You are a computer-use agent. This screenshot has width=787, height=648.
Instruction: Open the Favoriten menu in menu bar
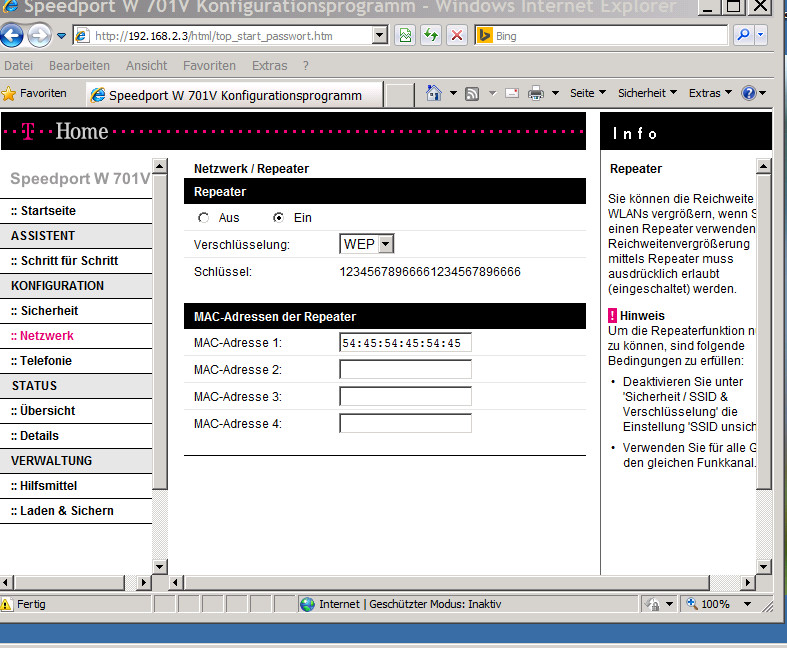[x=209, y=66]
